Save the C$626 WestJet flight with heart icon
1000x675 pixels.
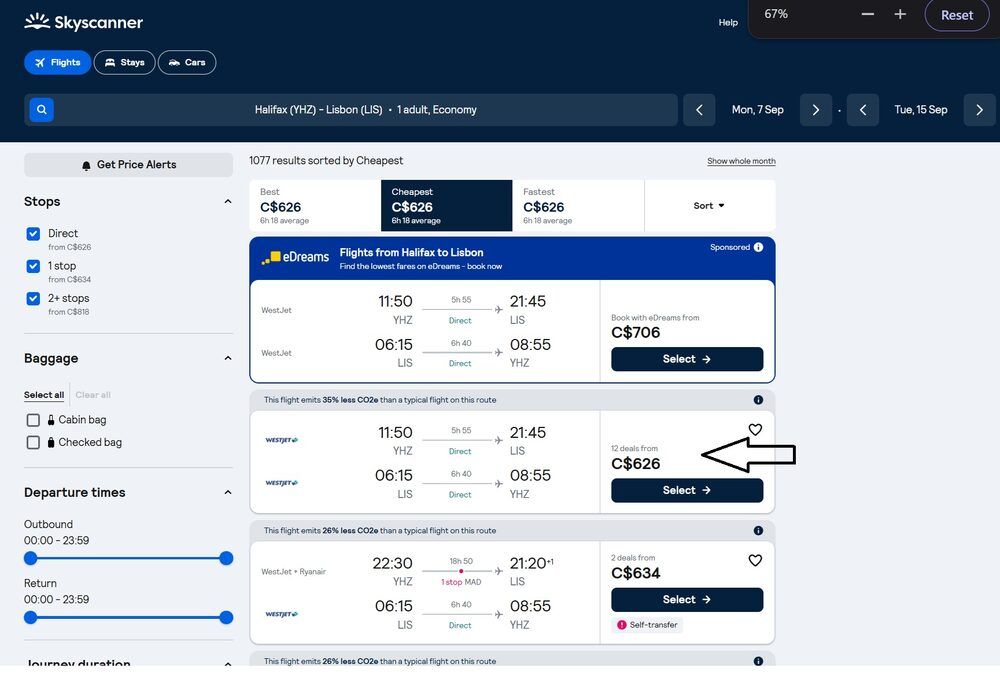click(x=755, y=429)
